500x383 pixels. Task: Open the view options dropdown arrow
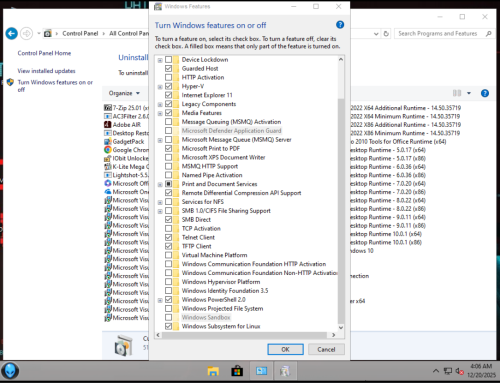point(469,93)
